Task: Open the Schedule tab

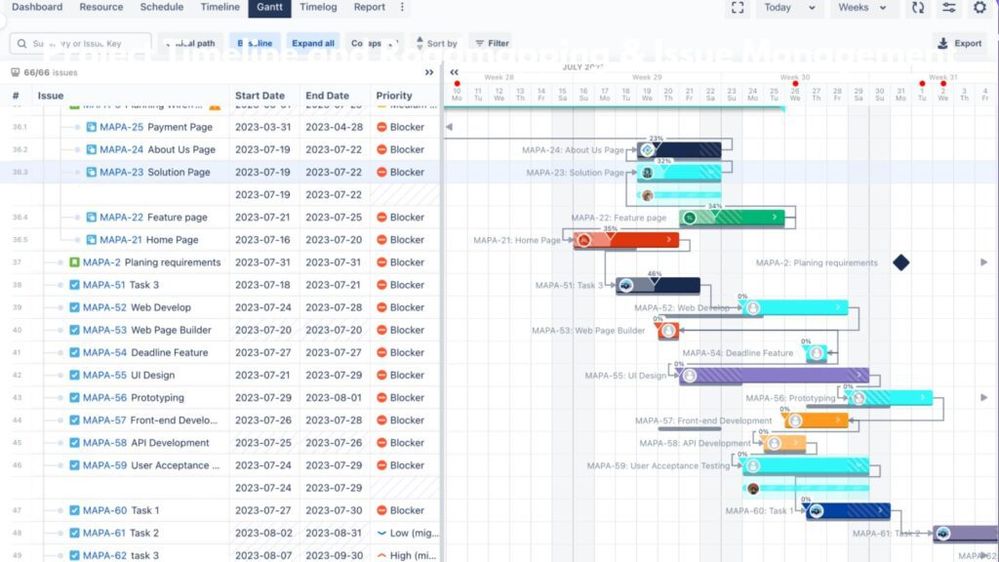Action: point(162,7)
